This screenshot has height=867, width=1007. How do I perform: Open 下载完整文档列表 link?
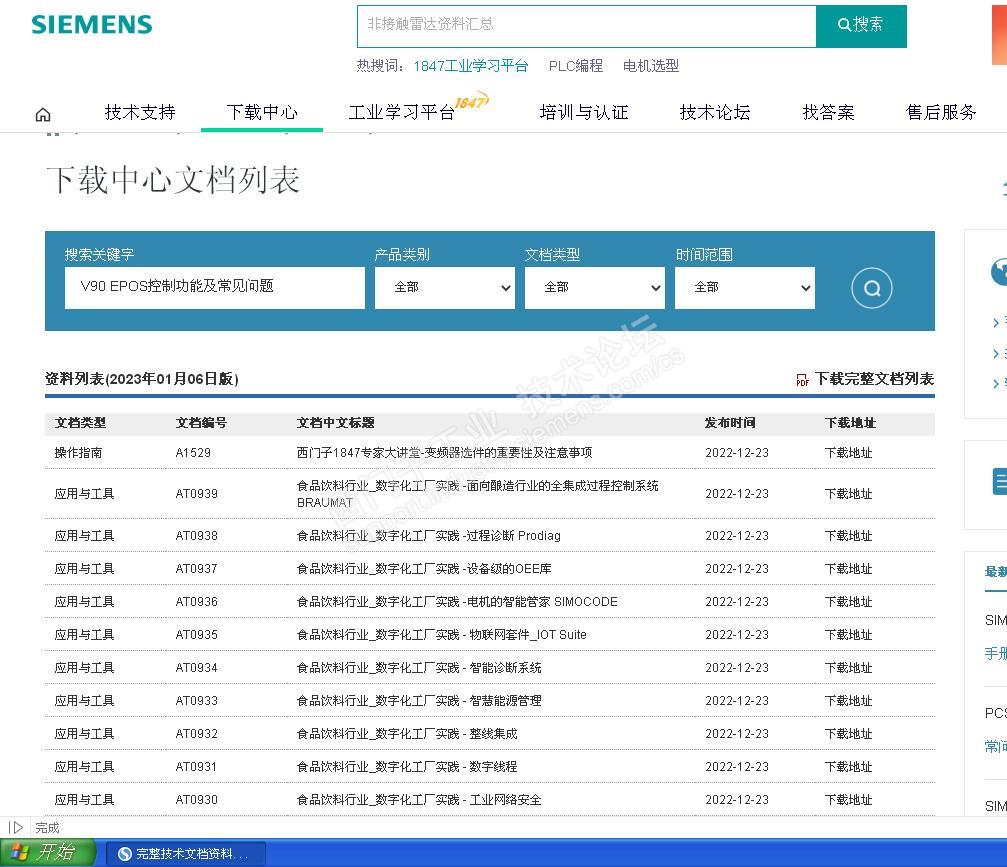click(874, 379)
